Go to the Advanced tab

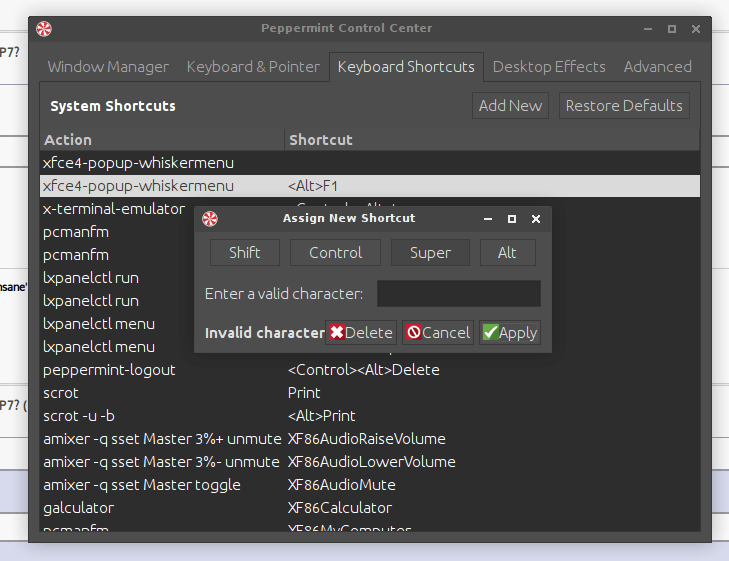tap(657, 67)
